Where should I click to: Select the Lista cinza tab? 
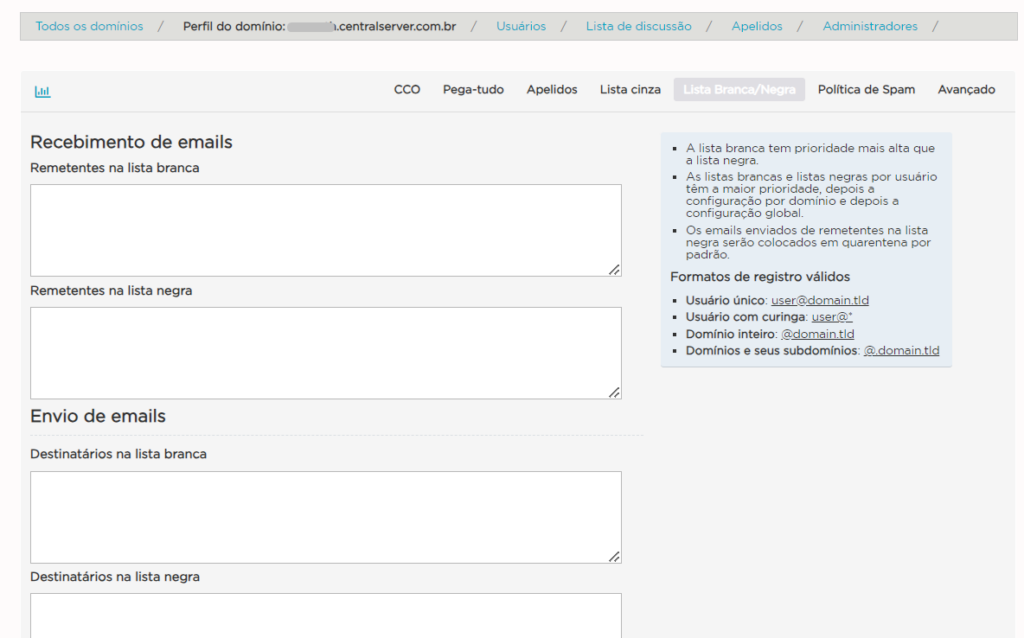(x=630, y=90)
